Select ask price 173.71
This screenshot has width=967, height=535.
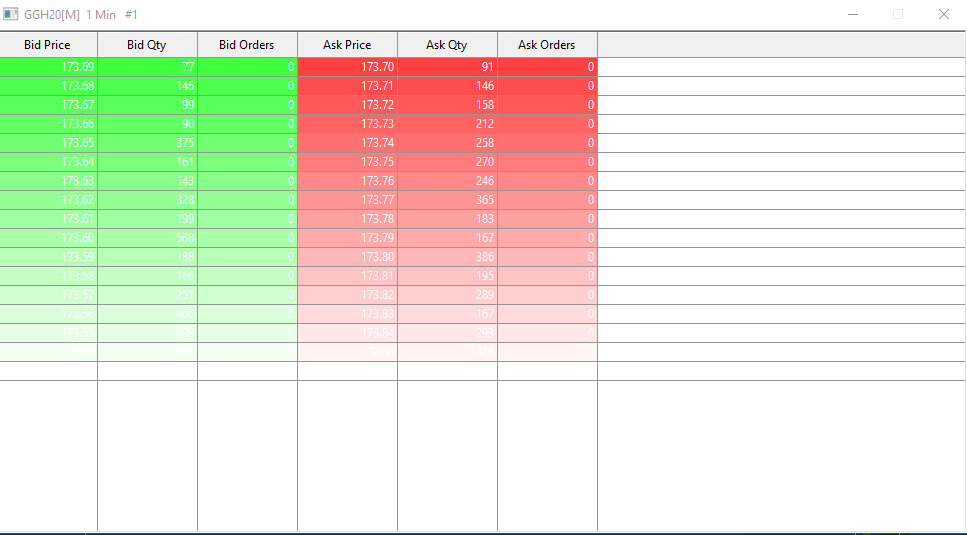[347, 86]
